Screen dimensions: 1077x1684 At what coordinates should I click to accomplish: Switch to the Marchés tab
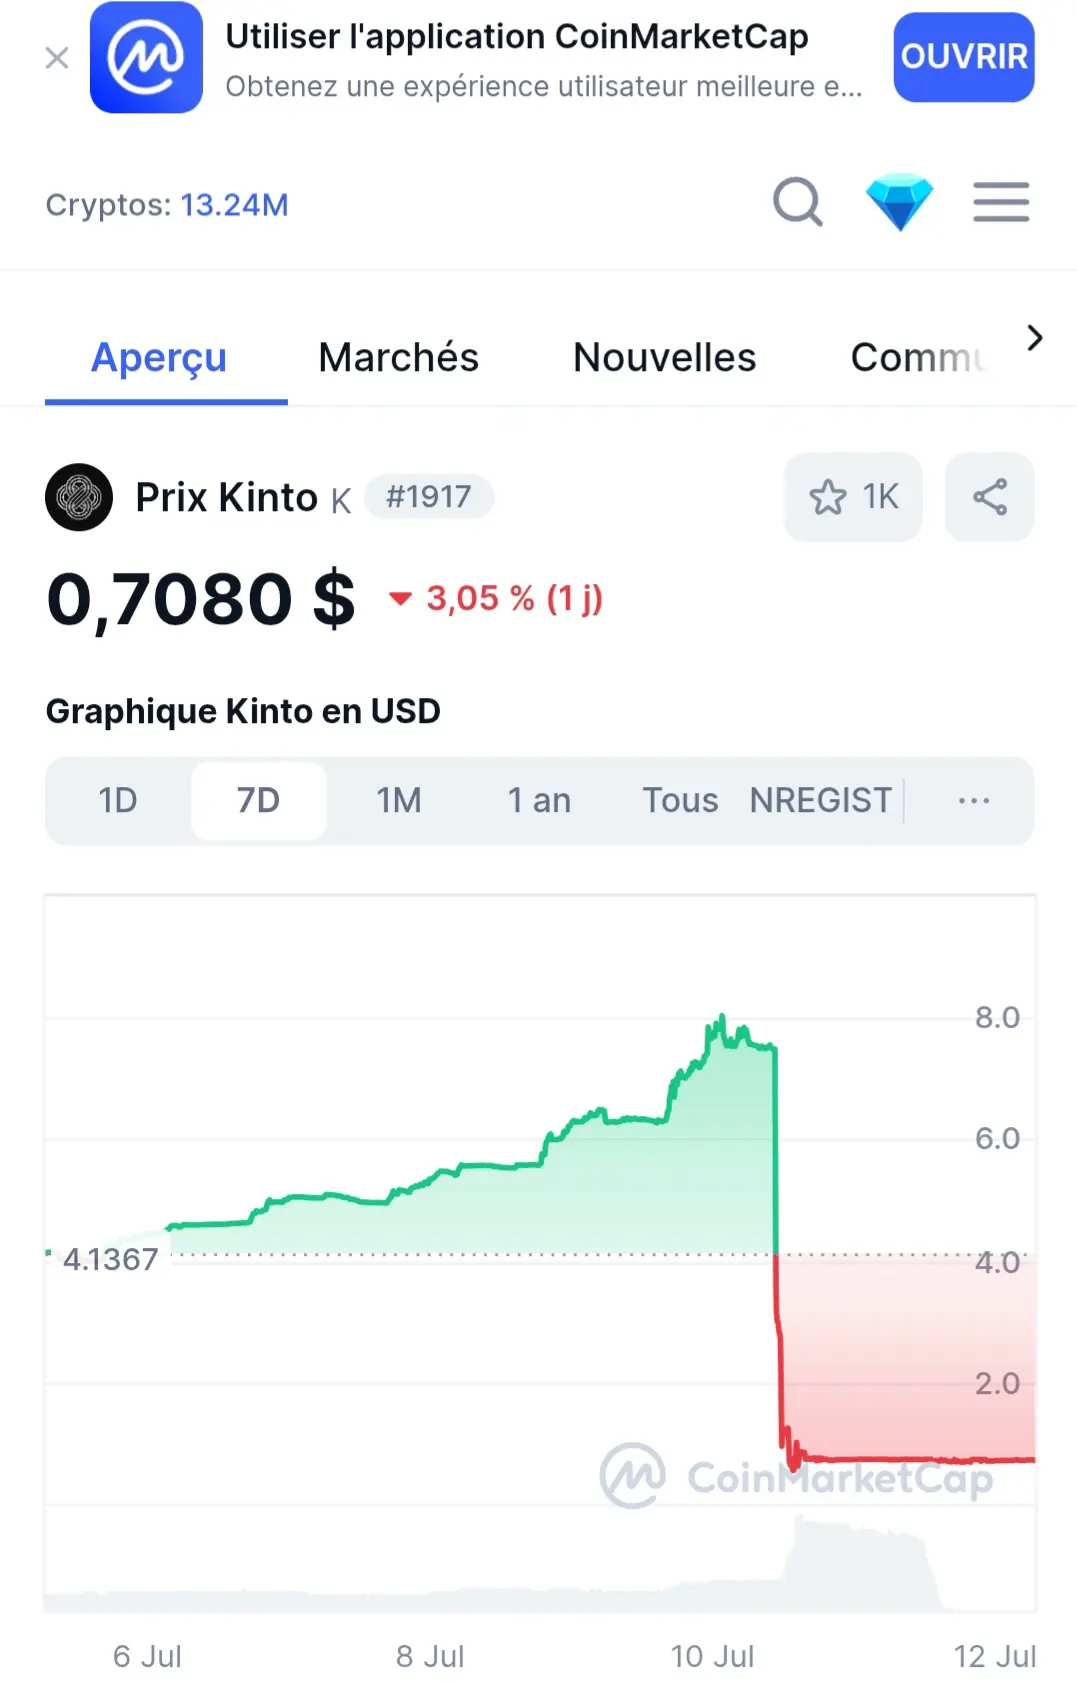398,357
